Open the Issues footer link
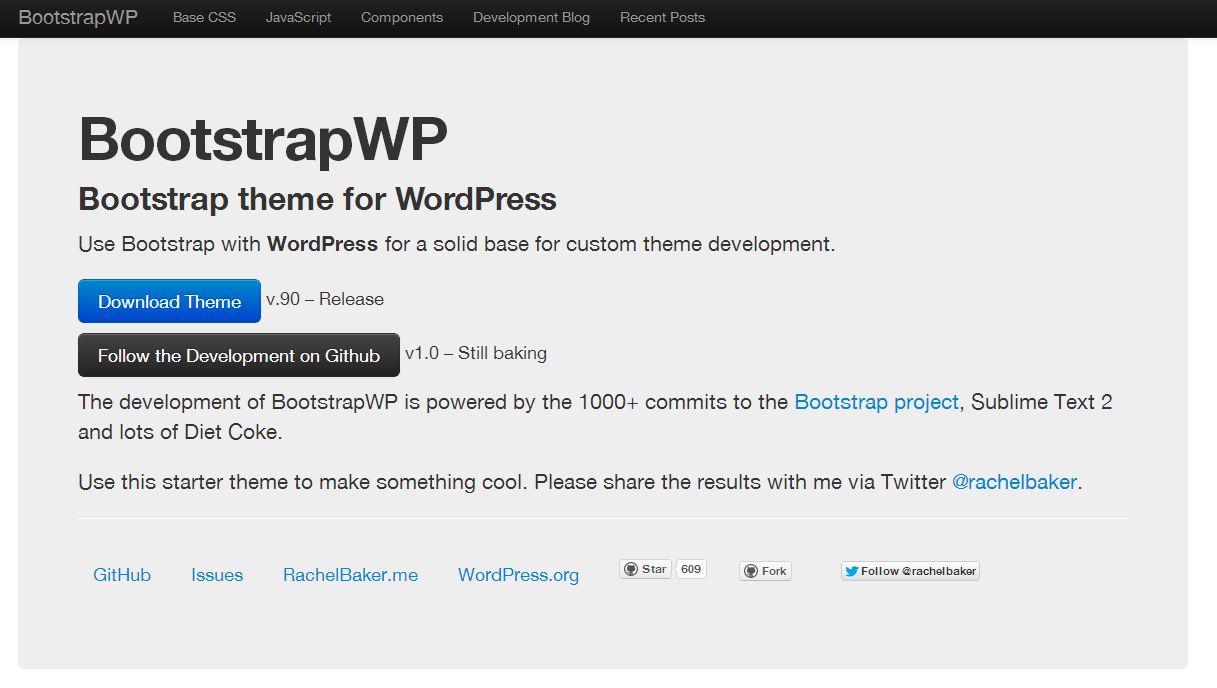 (x=217, y=575)
